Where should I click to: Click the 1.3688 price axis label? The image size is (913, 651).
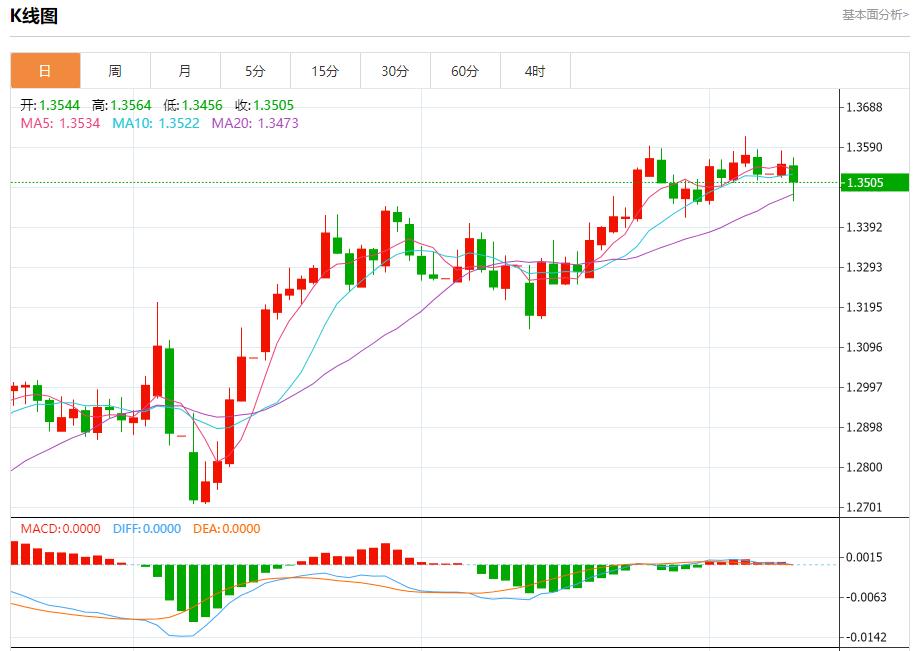point(864,107)
